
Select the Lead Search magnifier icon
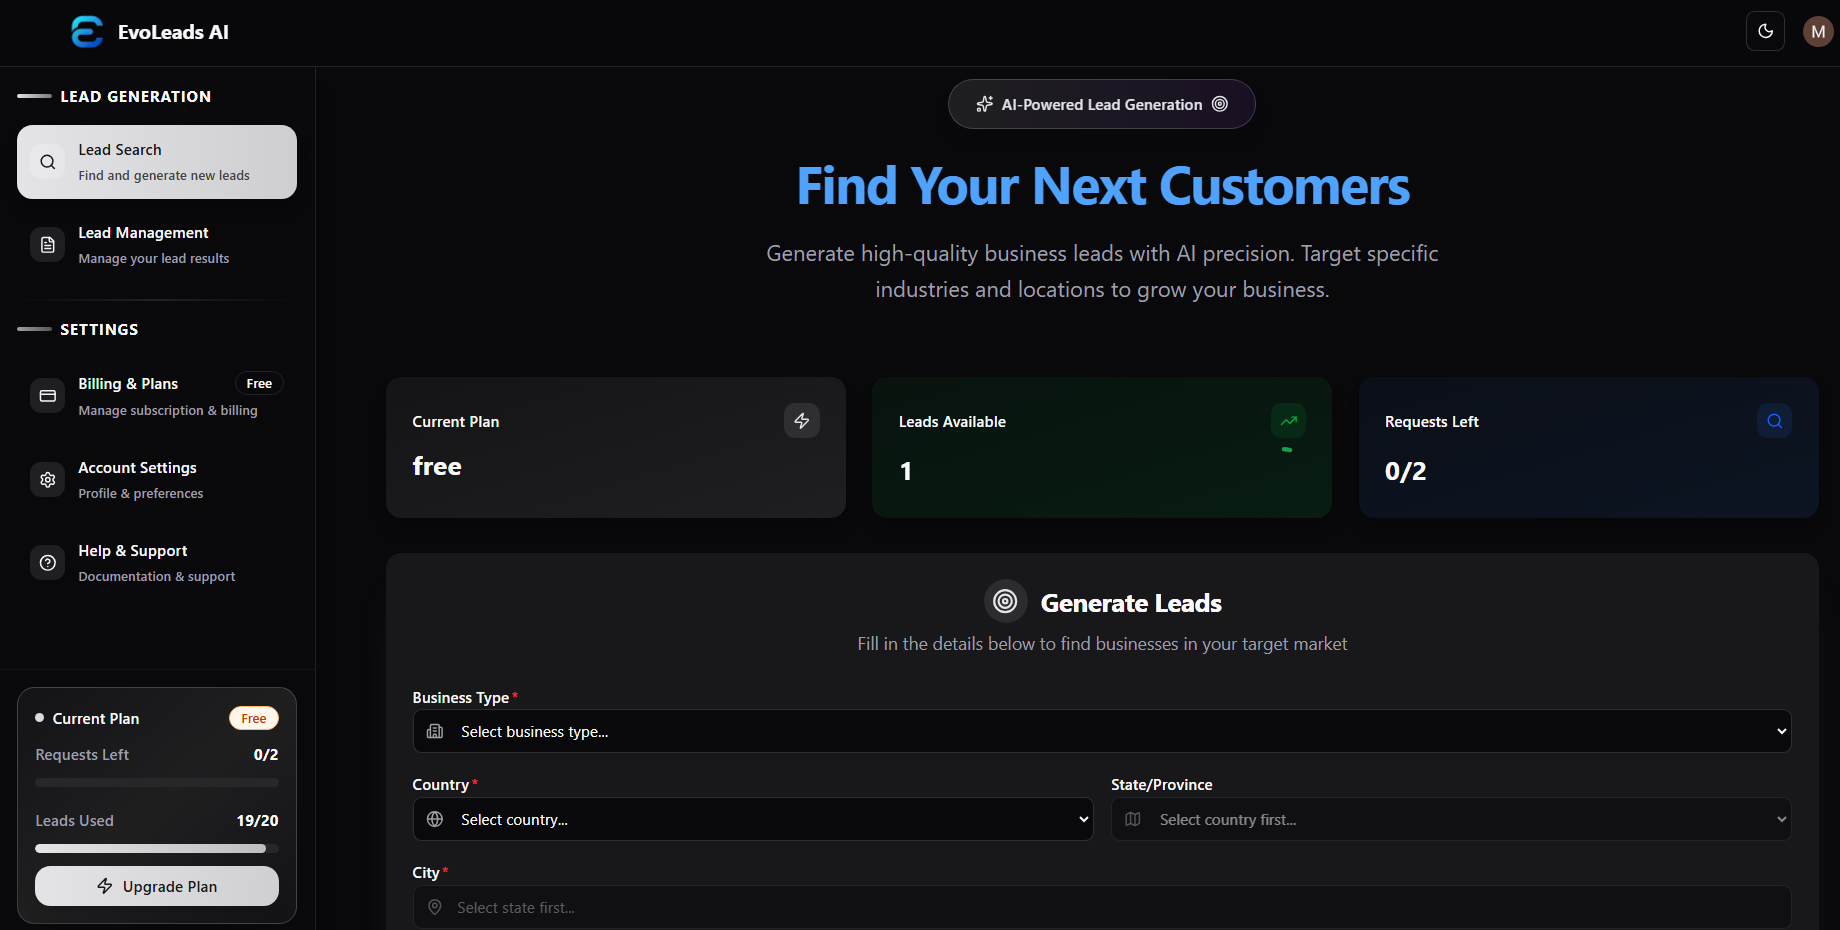47,161
